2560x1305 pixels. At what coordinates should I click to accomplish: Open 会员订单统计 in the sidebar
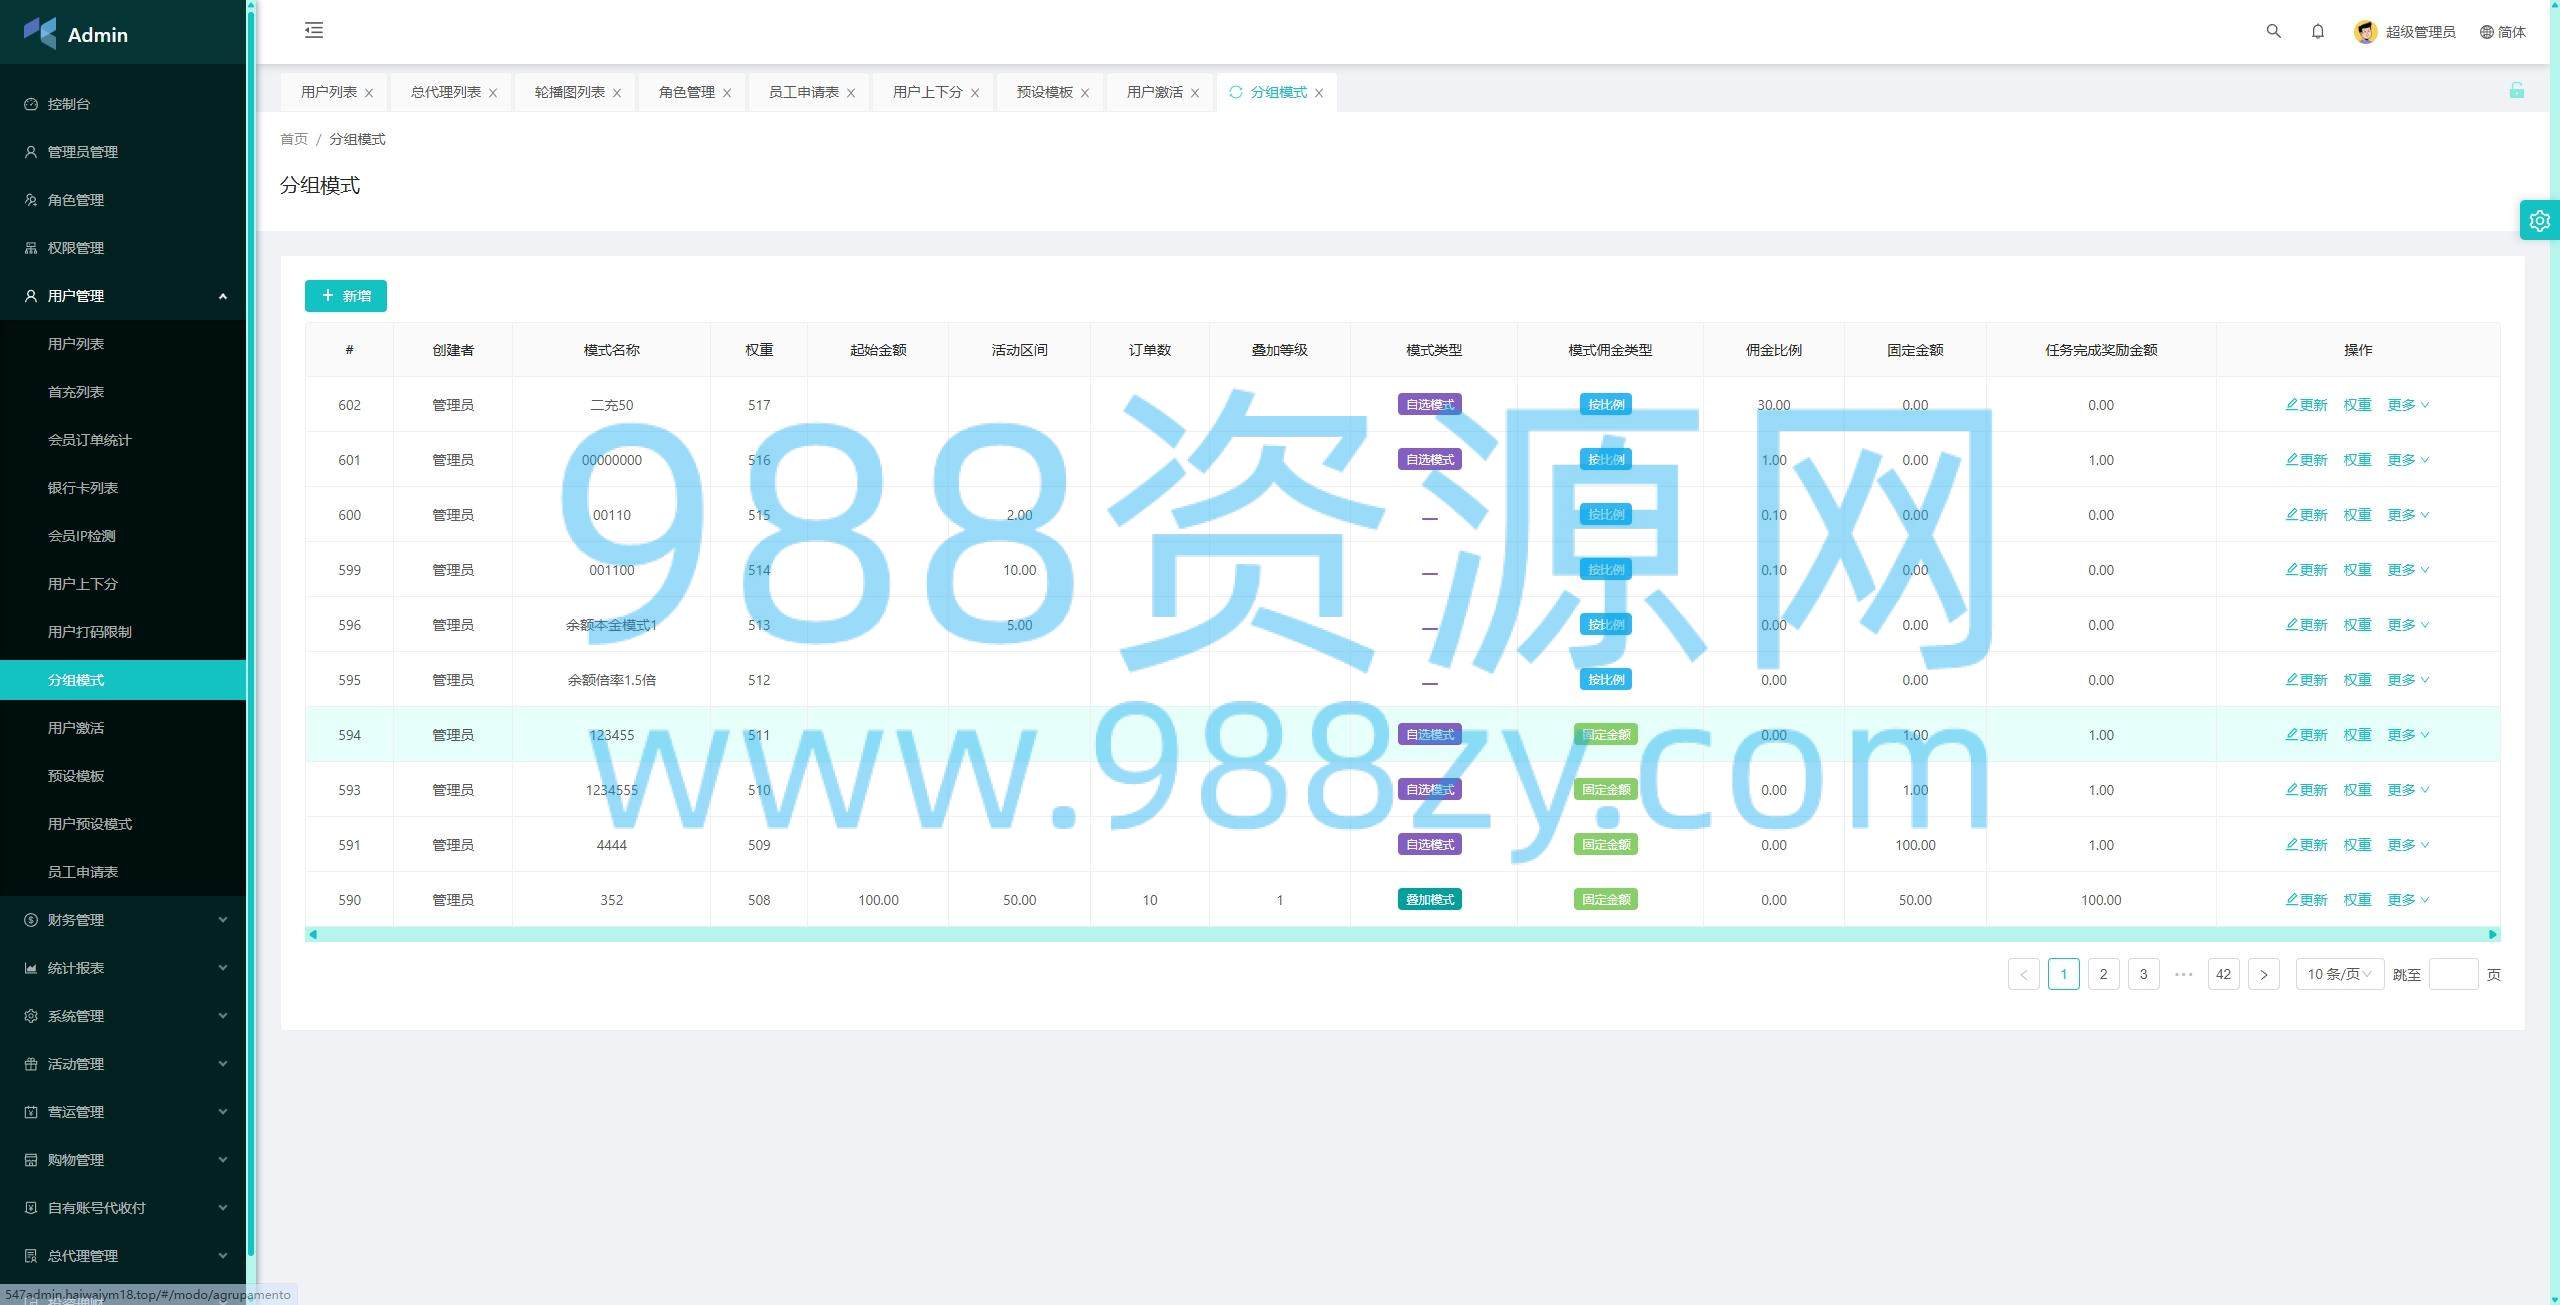click(x=89, y=440)
